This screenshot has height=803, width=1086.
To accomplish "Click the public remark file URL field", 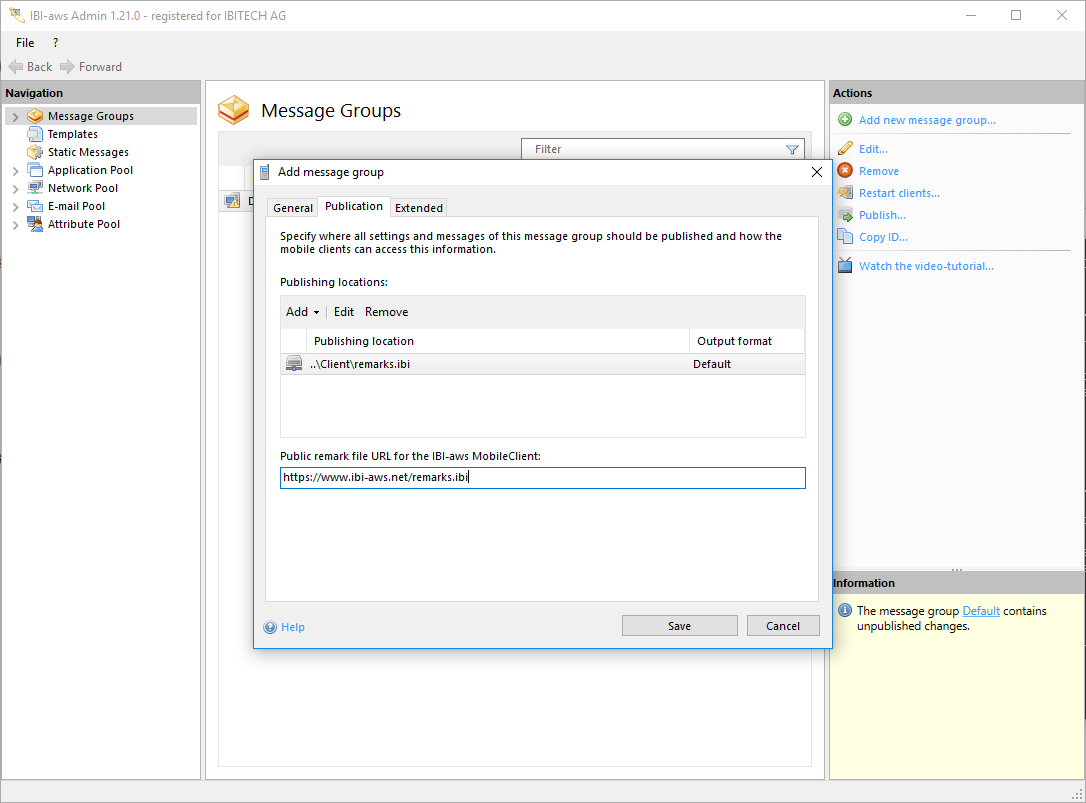I will (542, 478).
